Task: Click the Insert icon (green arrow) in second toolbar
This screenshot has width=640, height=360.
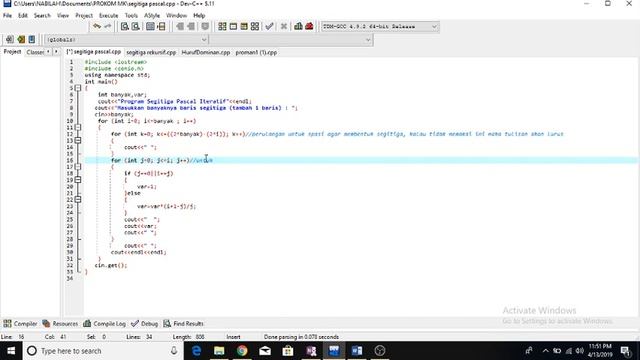Action: click(21, 40)
